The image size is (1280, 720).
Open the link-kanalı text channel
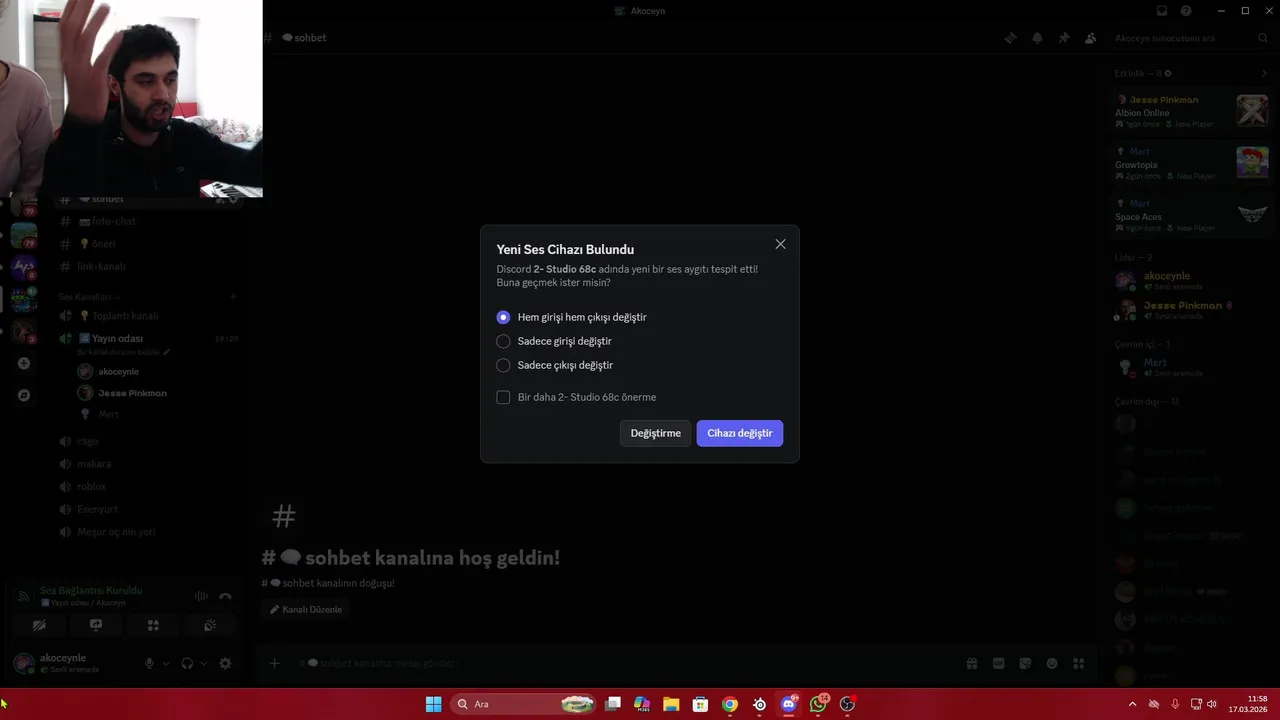coord(147,267)
